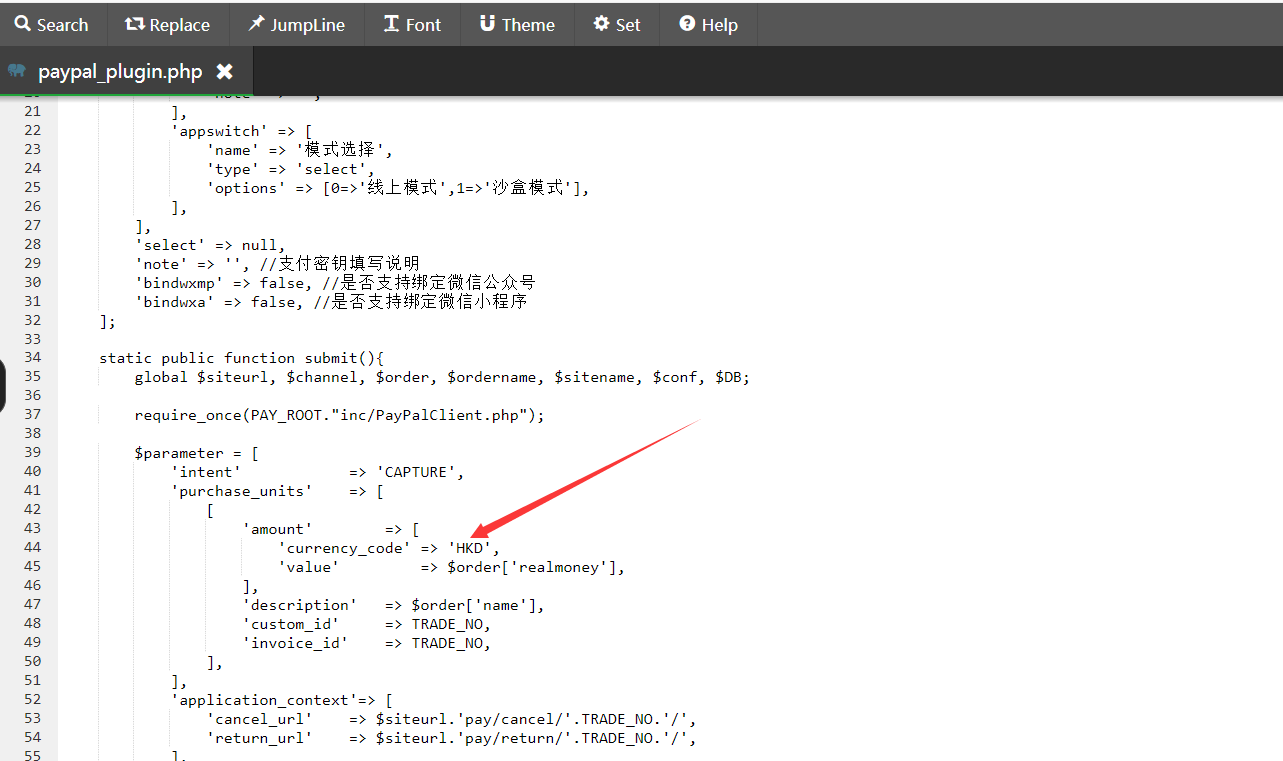Click the require_once PayPalClient.php line
Image resolution: width=1283 pixels, height=761 pixels.
(x=340, y=415)
